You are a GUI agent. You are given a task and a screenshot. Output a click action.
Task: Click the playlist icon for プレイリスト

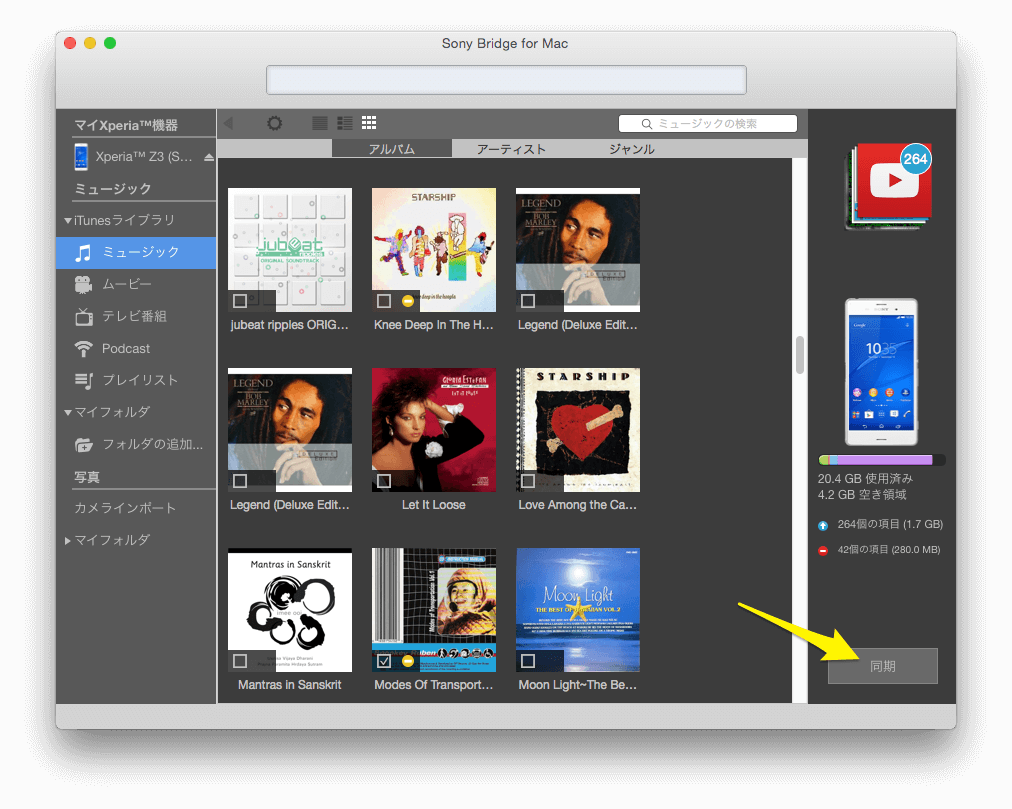[83, 380]
